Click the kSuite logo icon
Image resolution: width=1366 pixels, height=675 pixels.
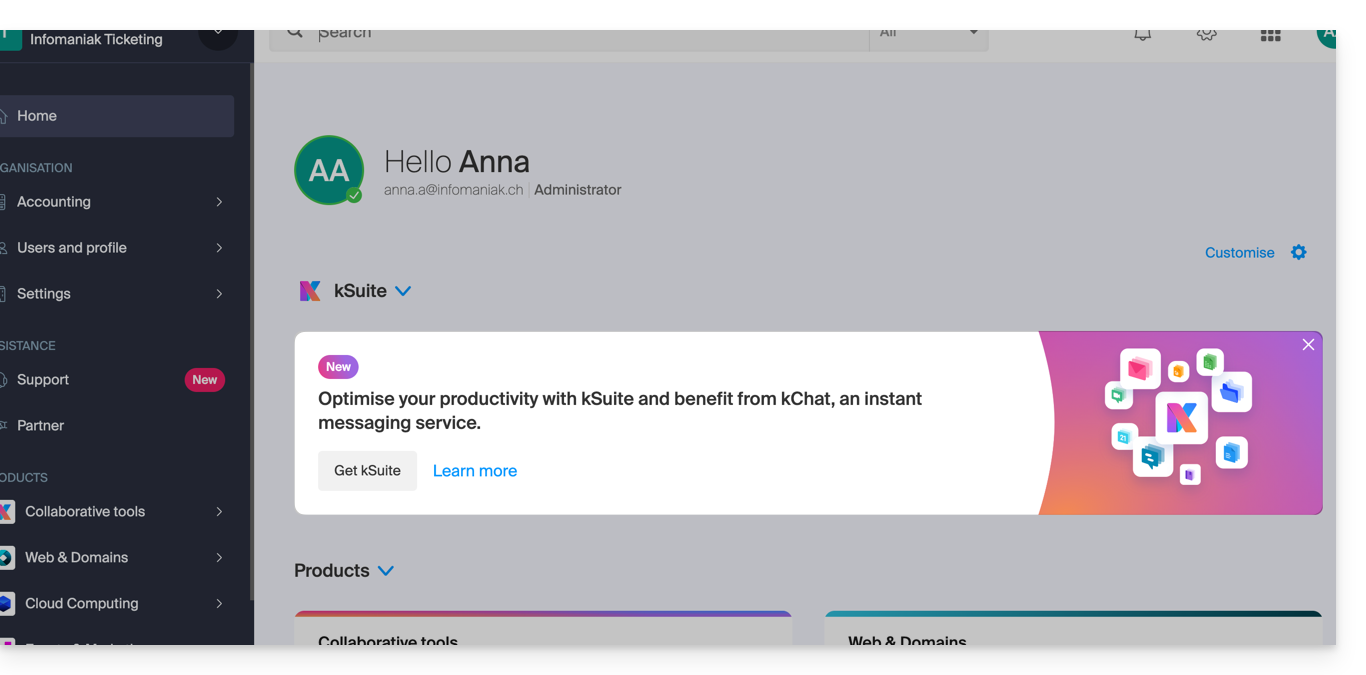click(310, 291)
